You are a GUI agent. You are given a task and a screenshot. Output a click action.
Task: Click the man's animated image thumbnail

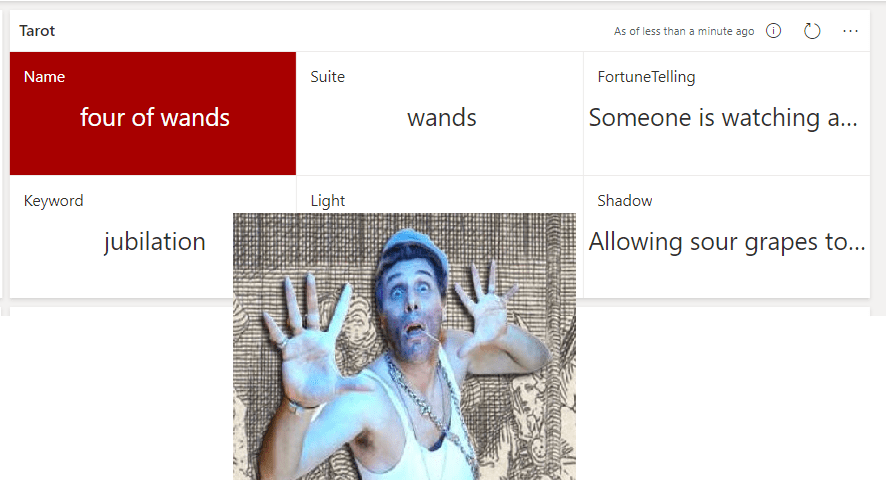pyautogui.click(x=405, y=346)
